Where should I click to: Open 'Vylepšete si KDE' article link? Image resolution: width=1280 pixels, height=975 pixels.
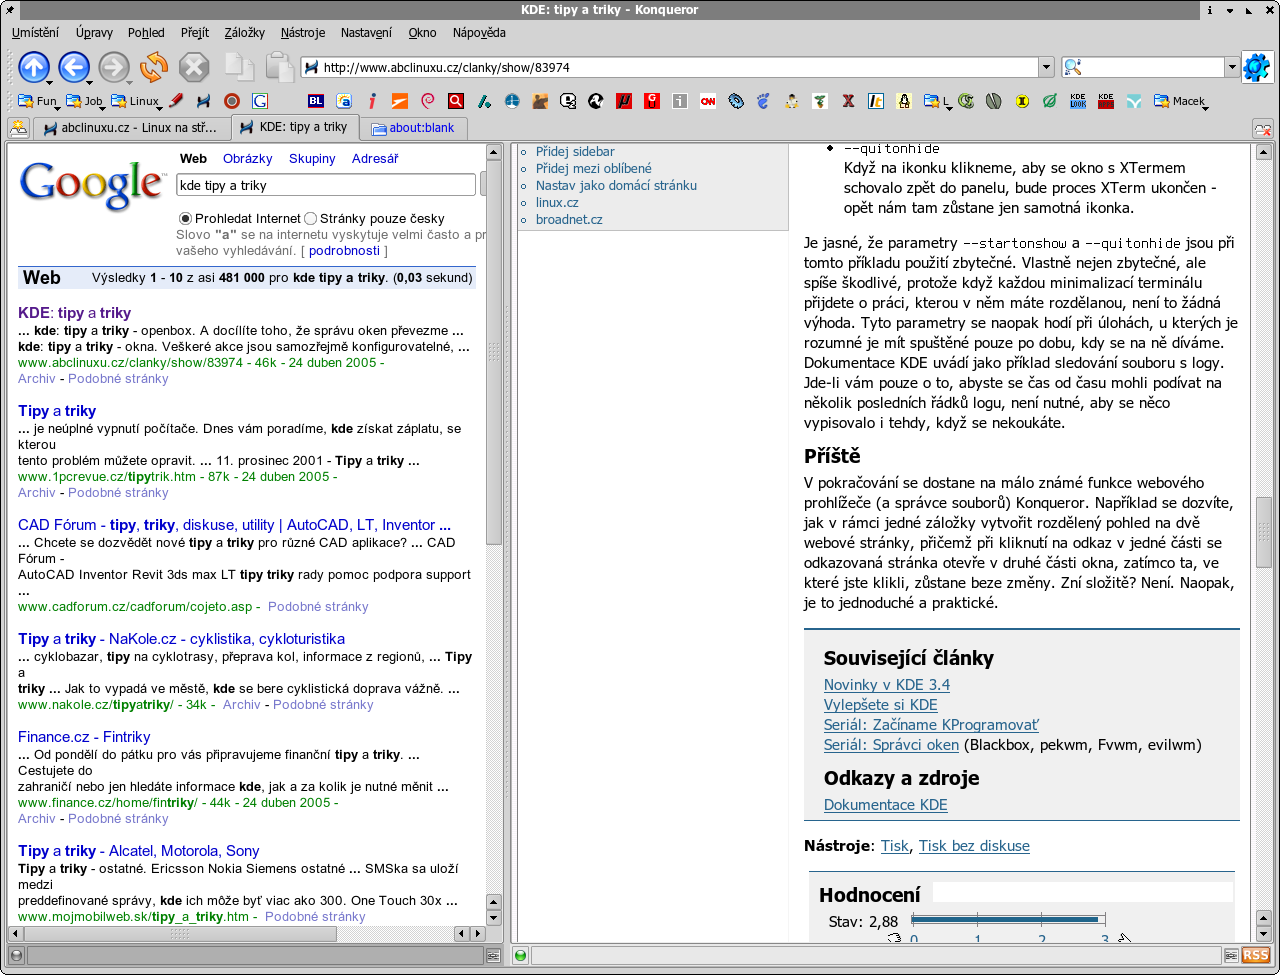click(x=881, y=705)
